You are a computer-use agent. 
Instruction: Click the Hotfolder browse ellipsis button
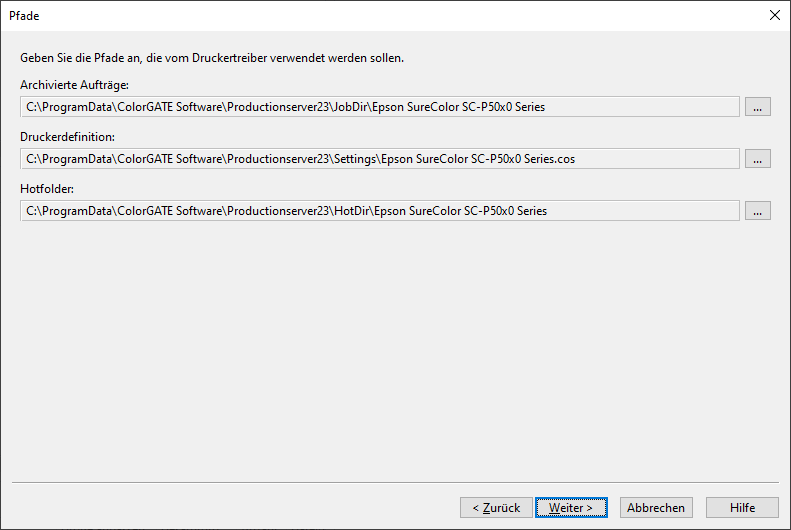(757, 211)
